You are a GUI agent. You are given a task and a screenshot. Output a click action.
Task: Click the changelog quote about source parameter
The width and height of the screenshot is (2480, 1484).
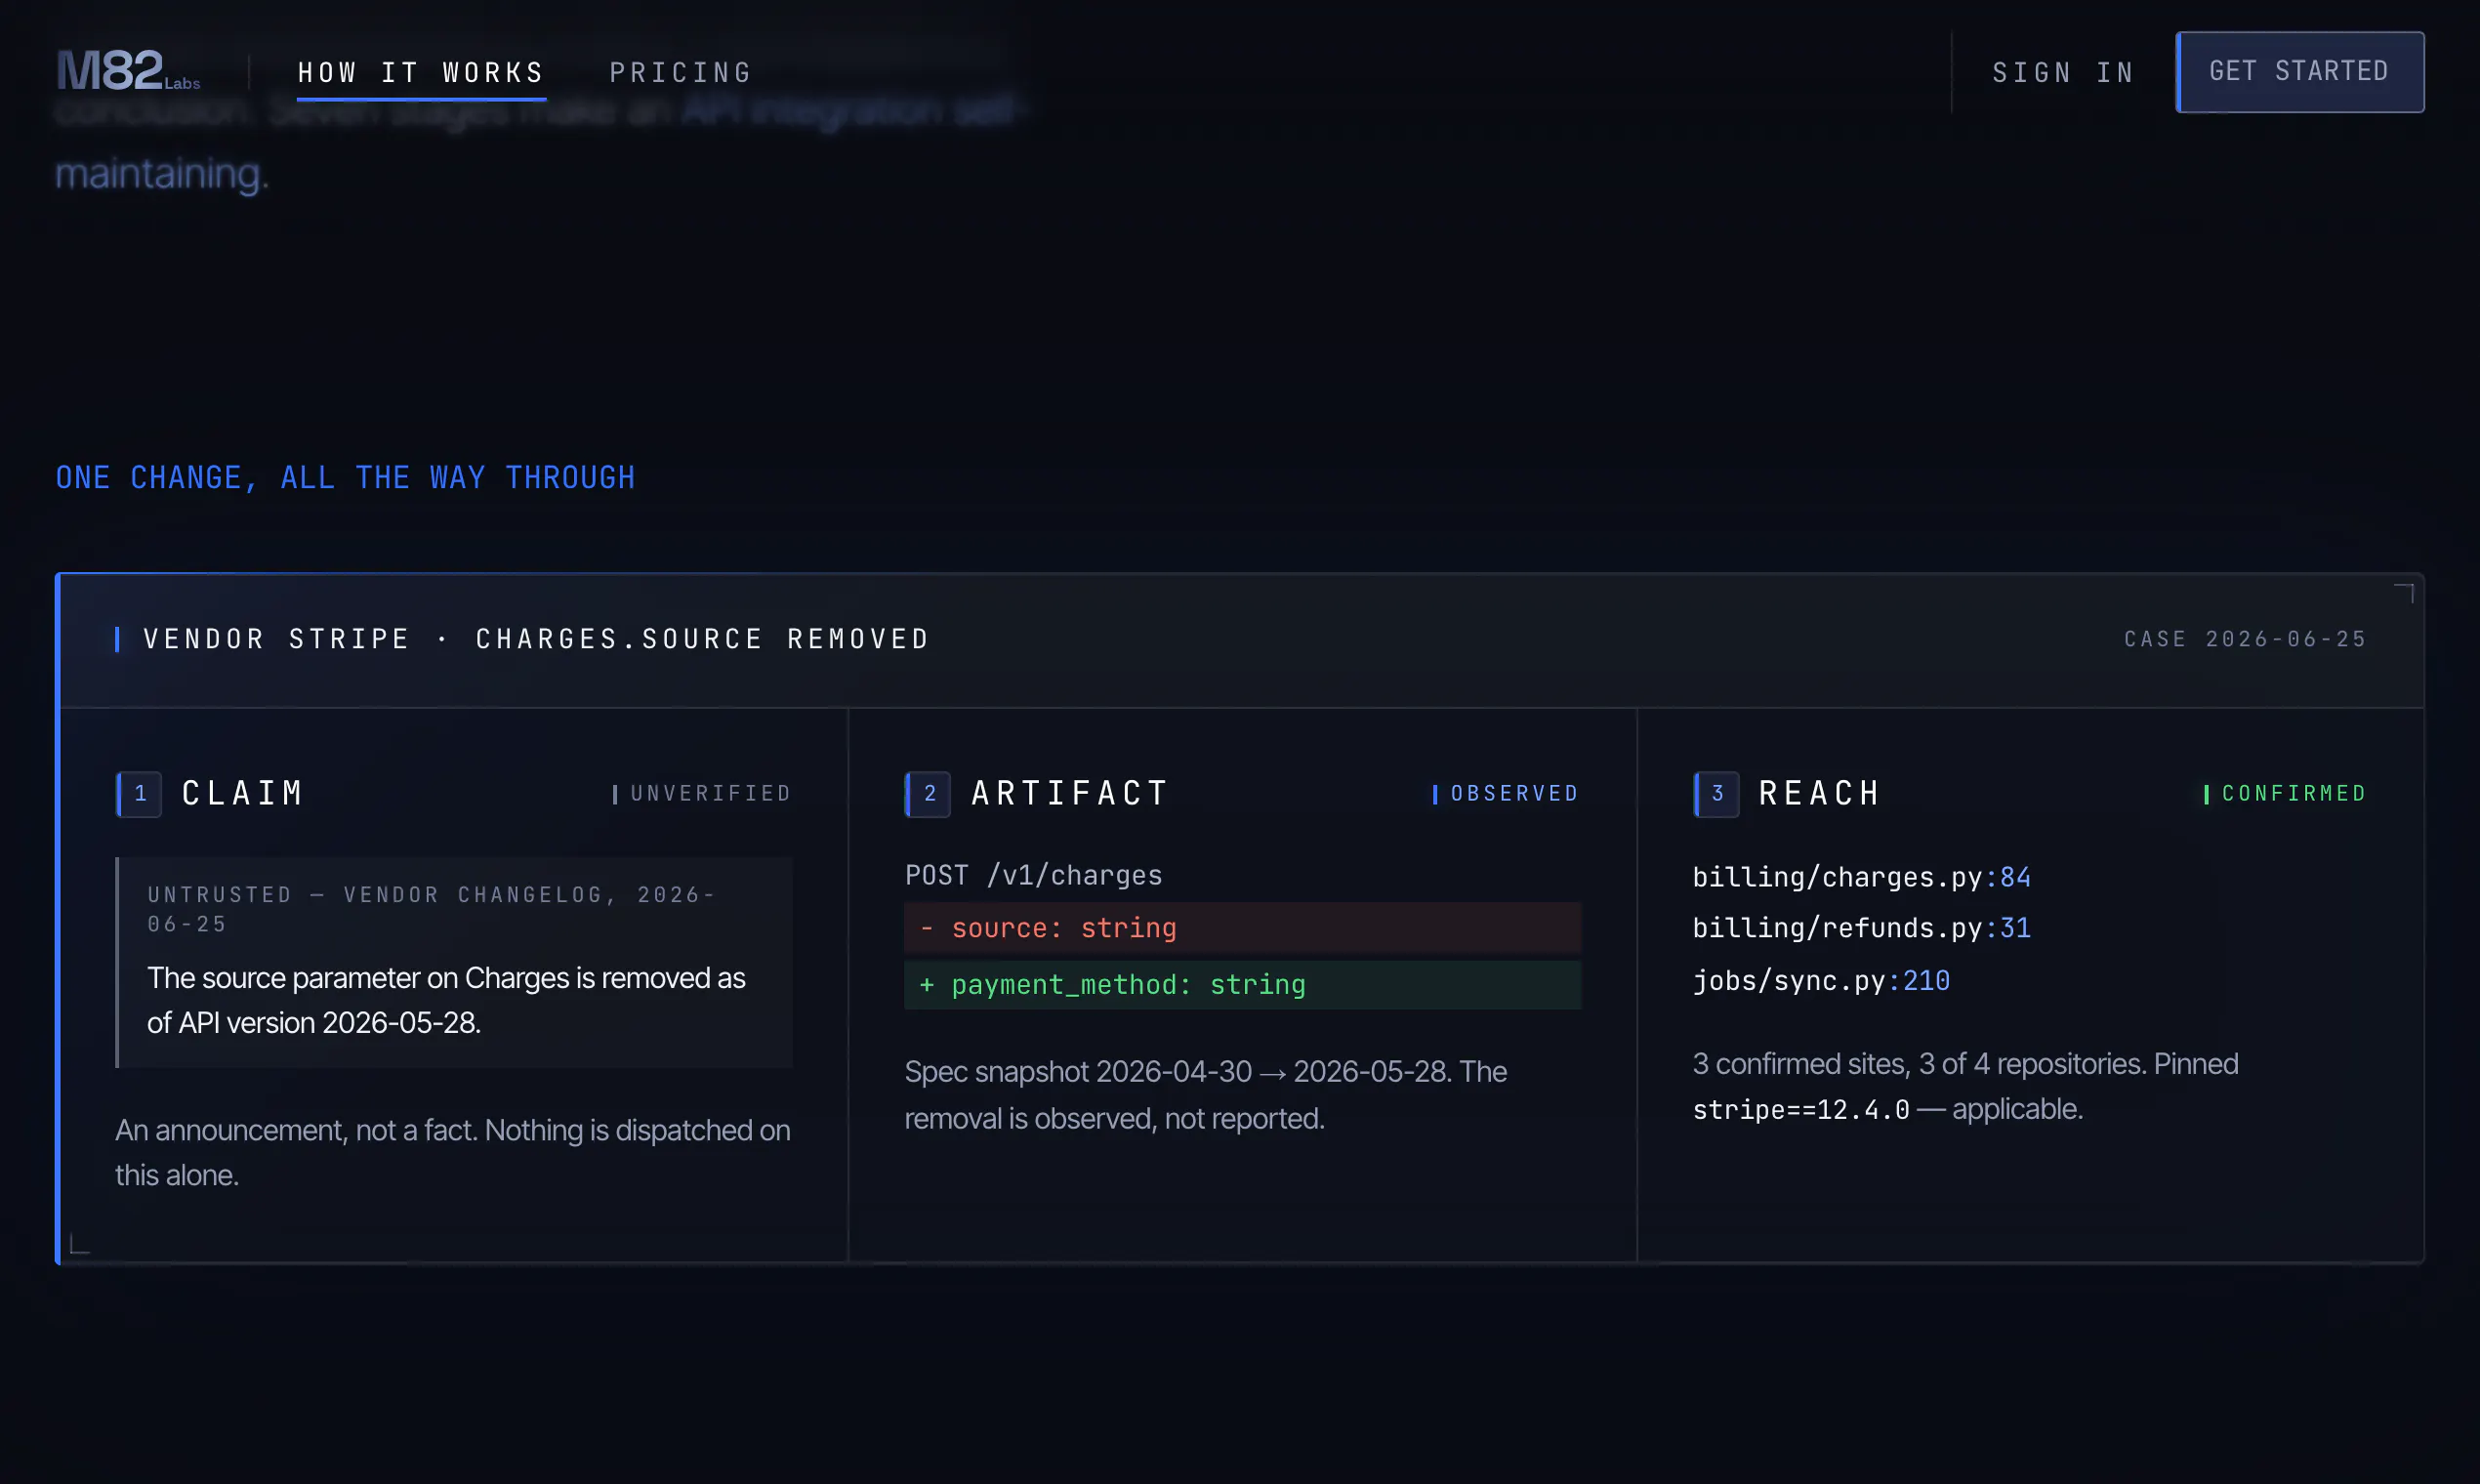pos(446,1000)
